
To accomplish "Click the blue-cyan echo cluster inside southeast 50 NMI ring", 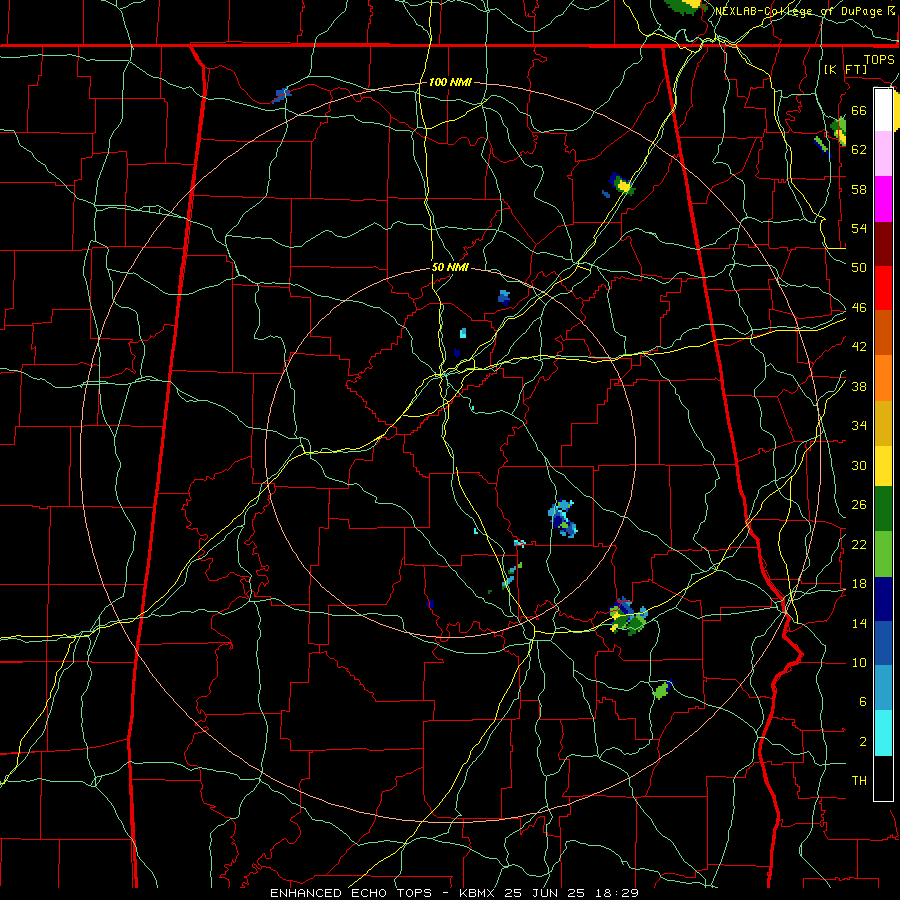I will (563, 518).
